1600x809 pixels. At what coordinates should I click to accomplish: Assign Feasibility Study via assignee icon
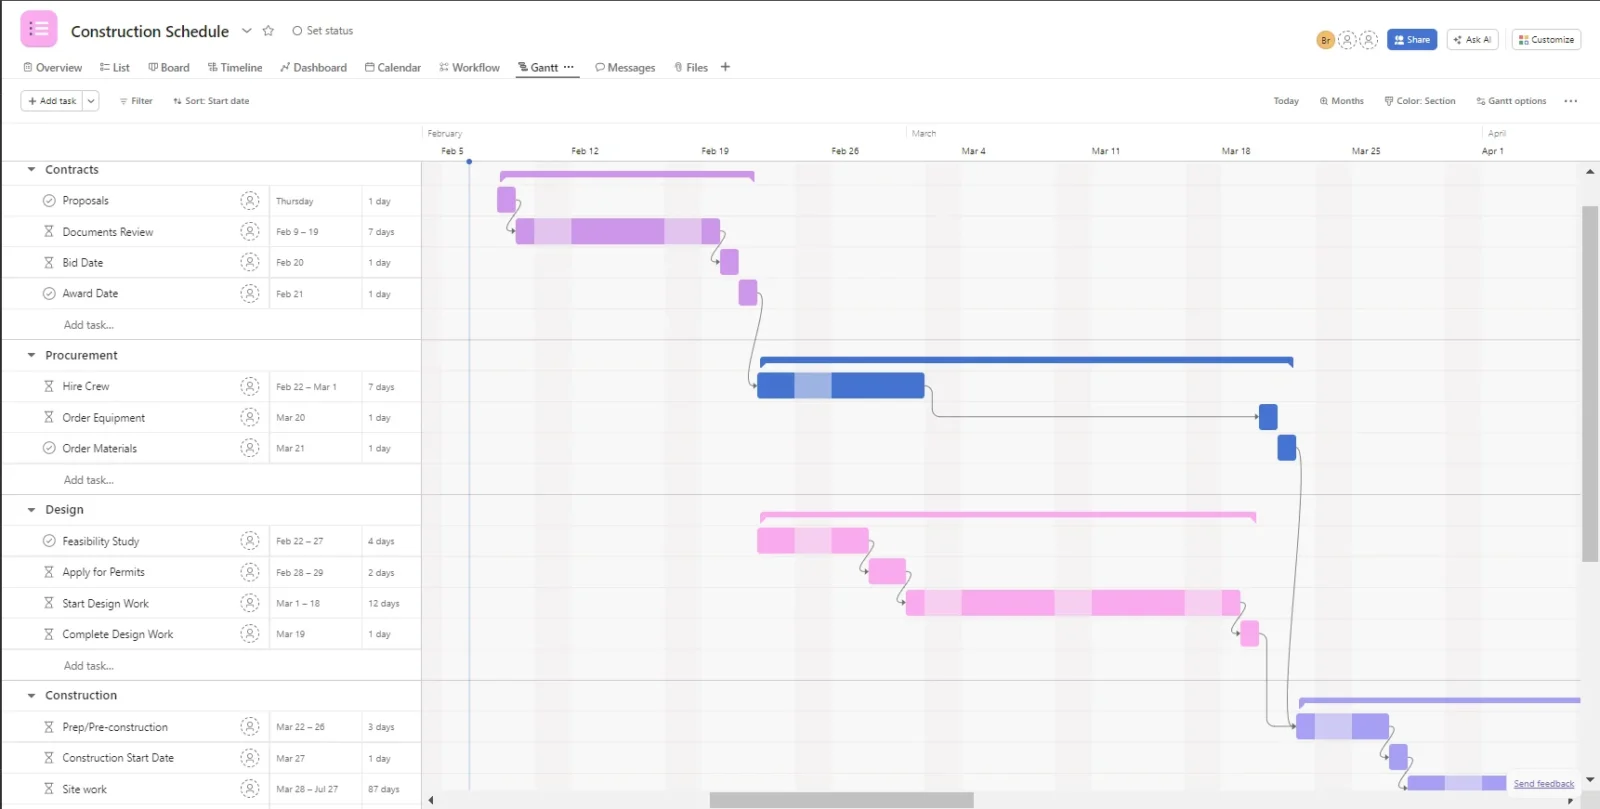[x=250, y=541]
